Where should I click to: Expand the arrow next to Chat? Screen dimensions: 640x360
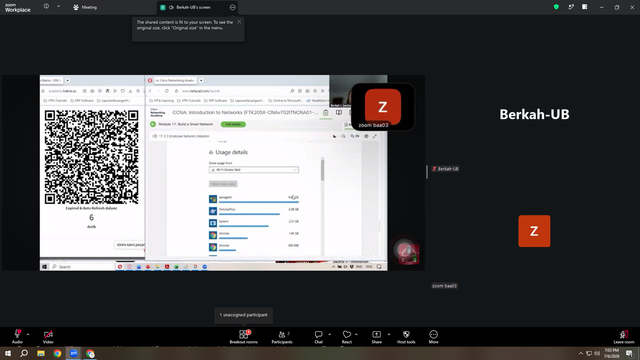[329, 334]
